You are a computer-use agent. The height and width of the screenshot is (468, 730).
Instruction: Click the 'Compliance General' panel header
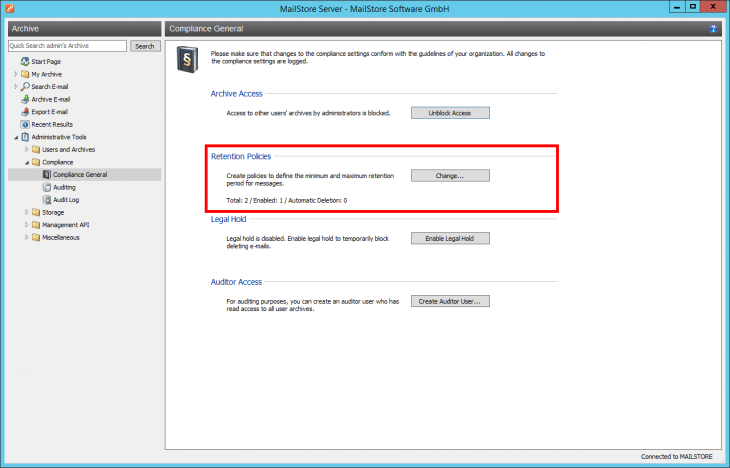[443, 29]
